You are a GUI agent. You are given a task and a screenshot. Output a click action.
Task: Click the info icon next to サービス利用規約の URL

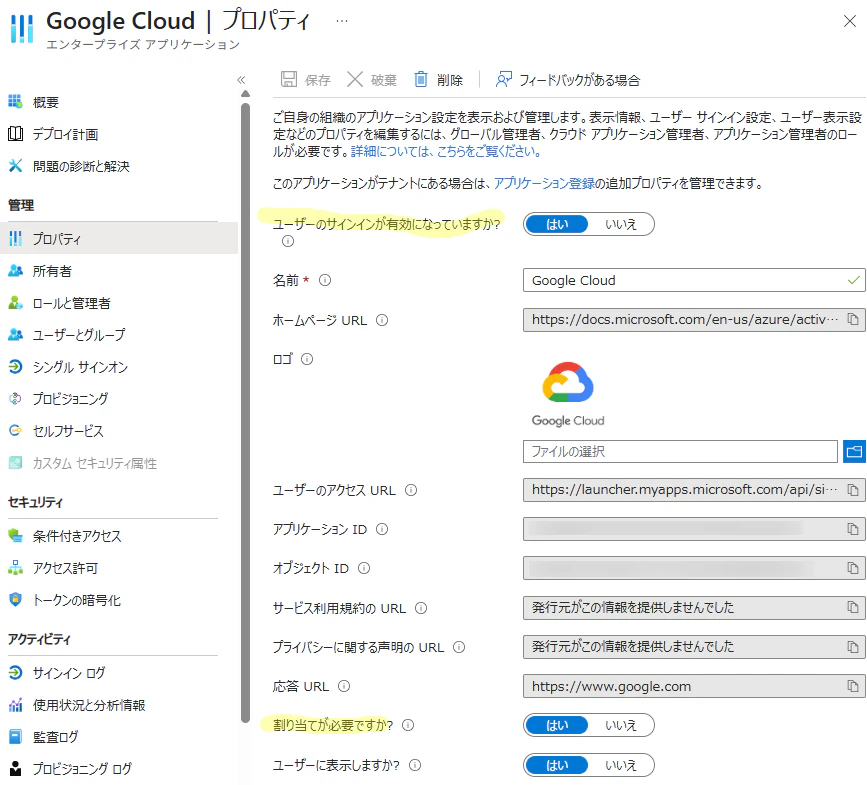(x=421, y=608)
